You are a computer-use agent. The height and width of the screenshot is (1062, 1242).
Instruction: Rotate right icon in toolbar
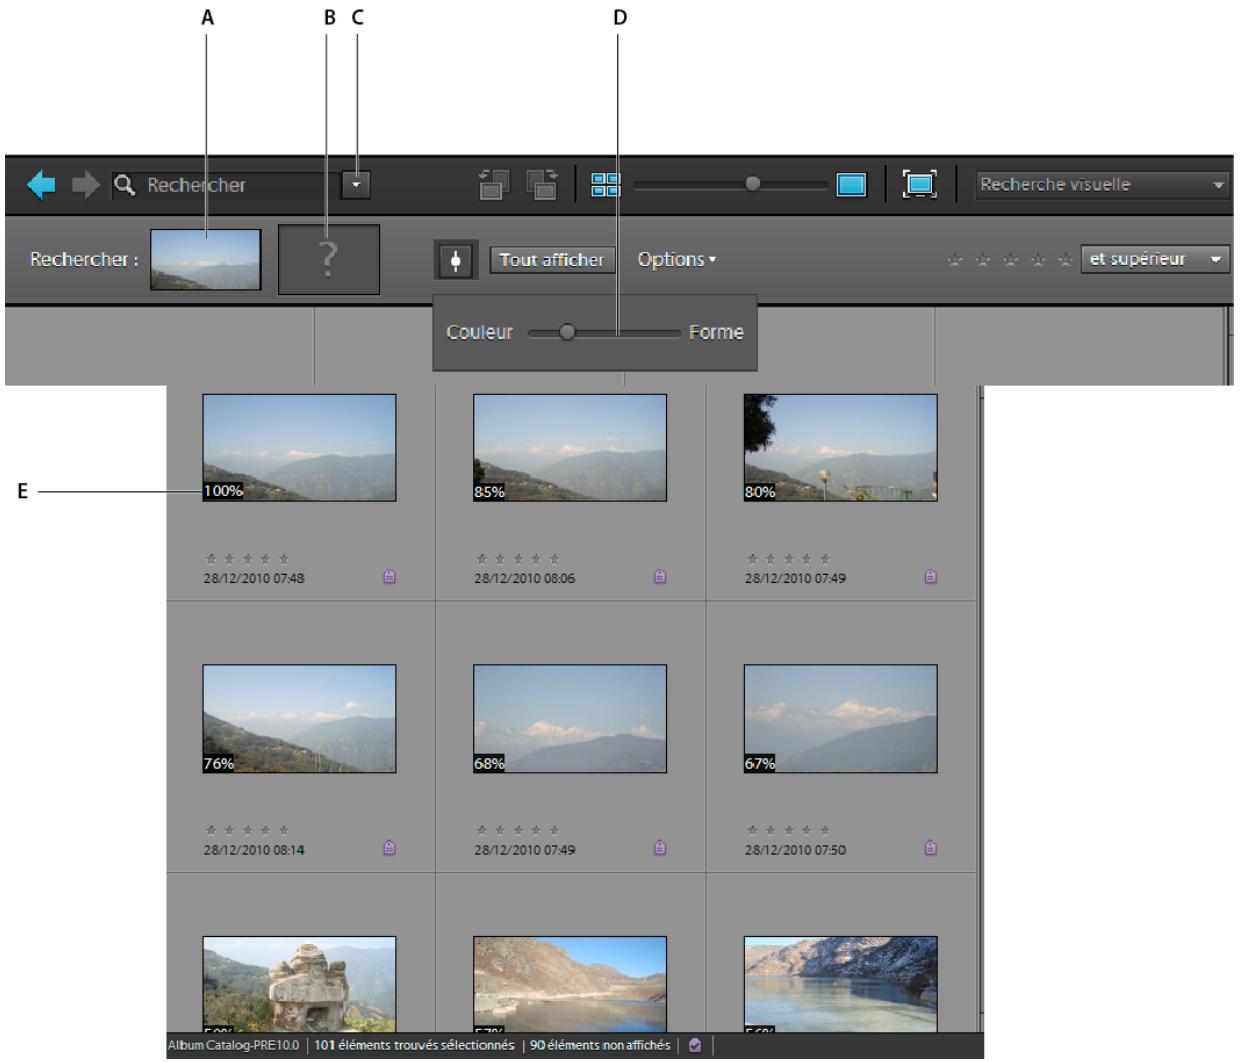[541, 185]
